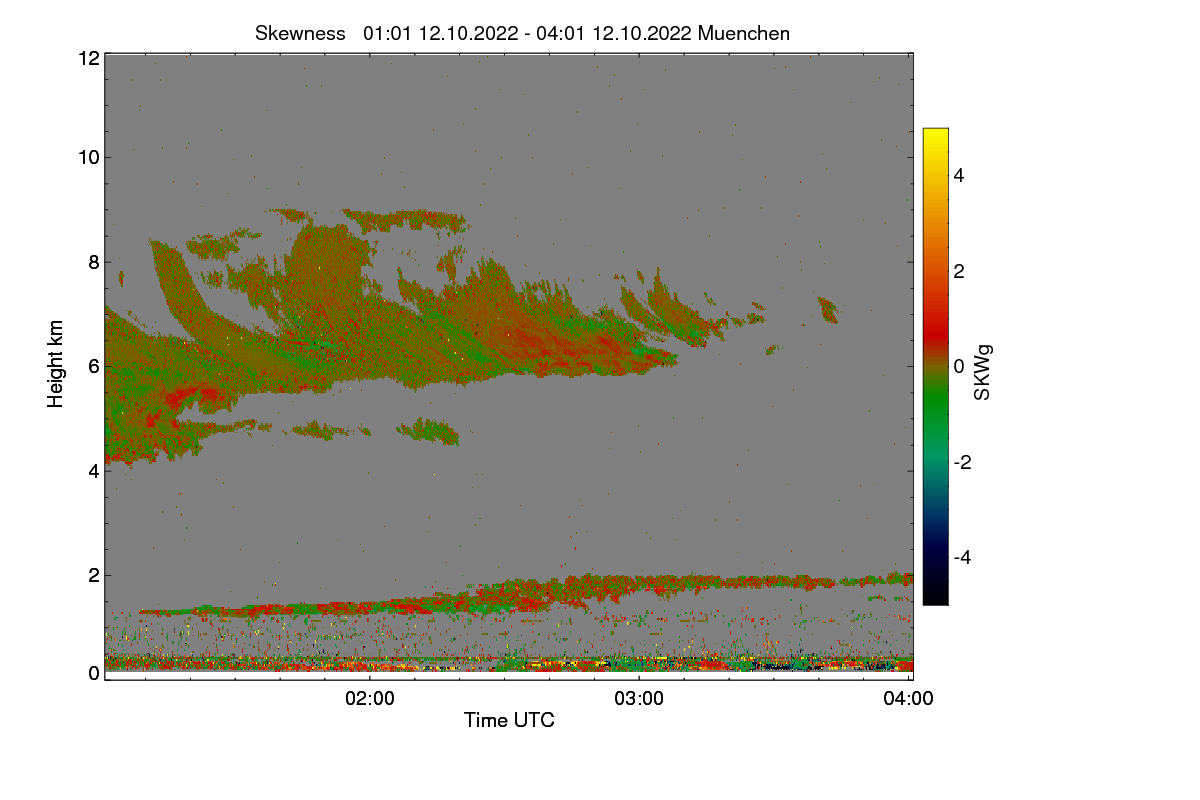Click the plot title starting with 'Skewness'
This screenshot has width=1200, height=800.
pyautogui.click(x=522, y=33)
